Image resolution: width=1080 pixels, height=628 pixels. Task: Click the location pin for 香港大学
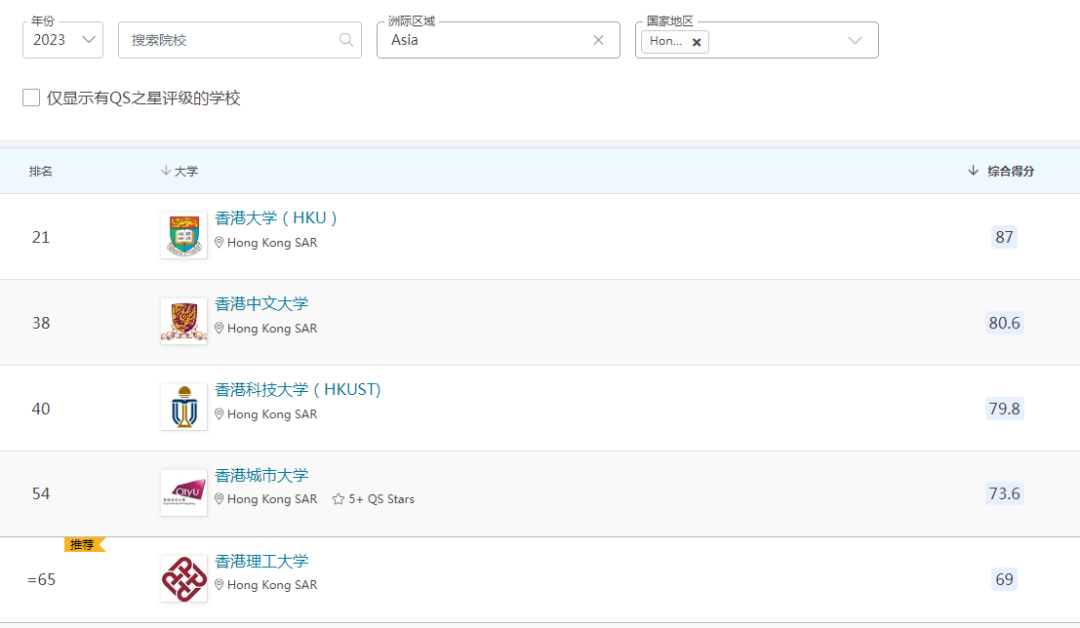pos(219,242)
